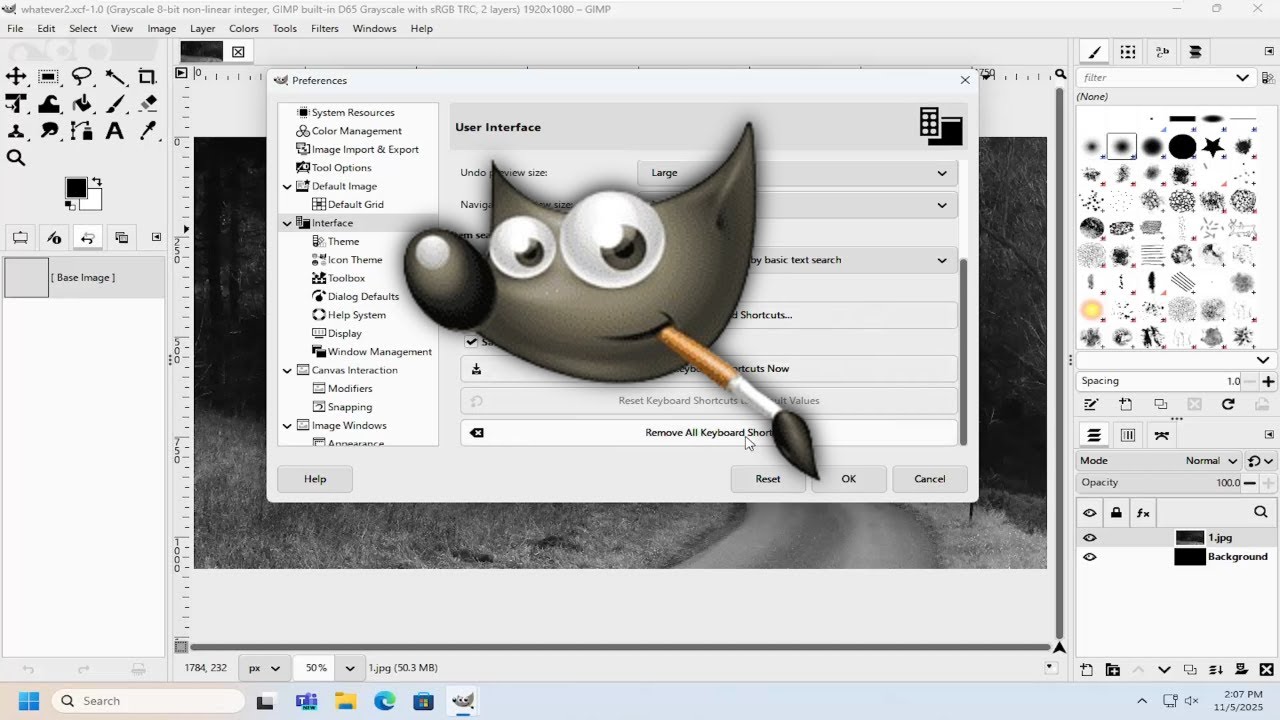Collapse the Canvas Interaction tree node
Screen dimensions: 1280x720
pyautogui.click(x=287, y=370)
